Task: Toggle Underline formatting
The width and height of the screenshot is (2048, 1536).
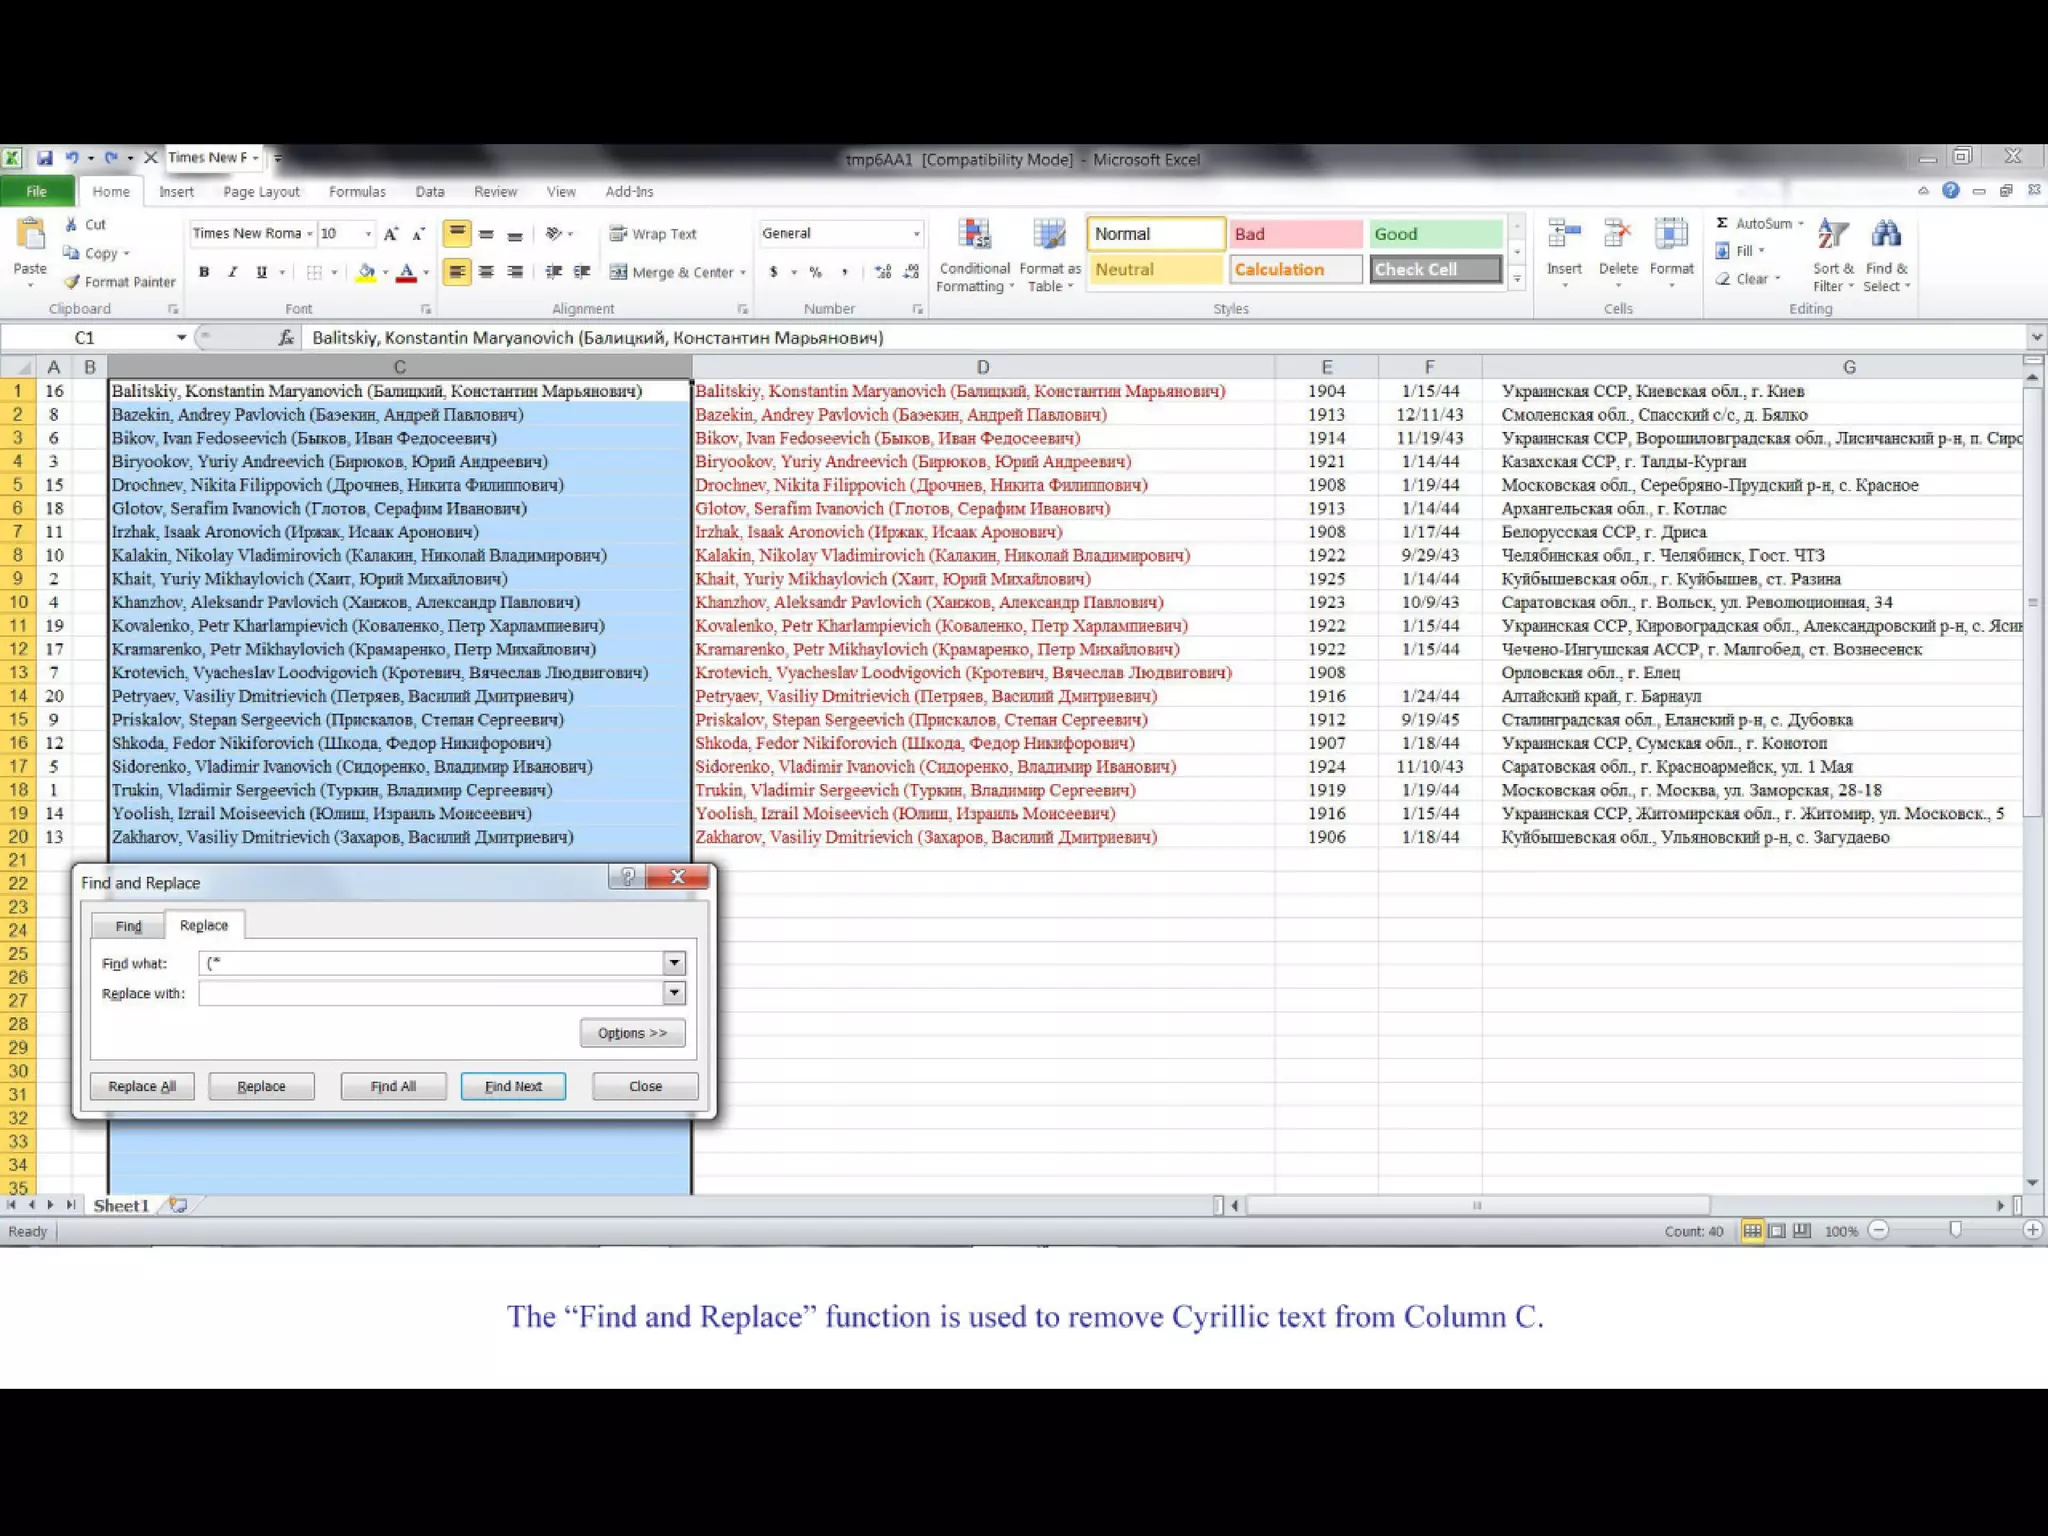Action: click(x=261, y=272)
